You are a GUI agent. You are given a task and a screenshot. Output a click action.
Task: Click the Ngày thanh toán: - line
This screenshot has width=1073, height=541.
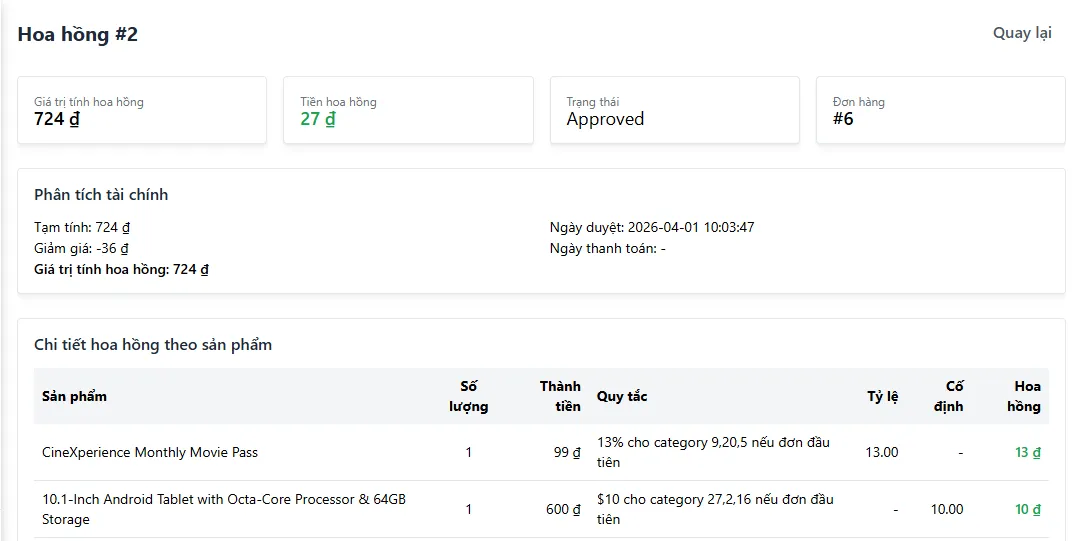tap(607, 248)
